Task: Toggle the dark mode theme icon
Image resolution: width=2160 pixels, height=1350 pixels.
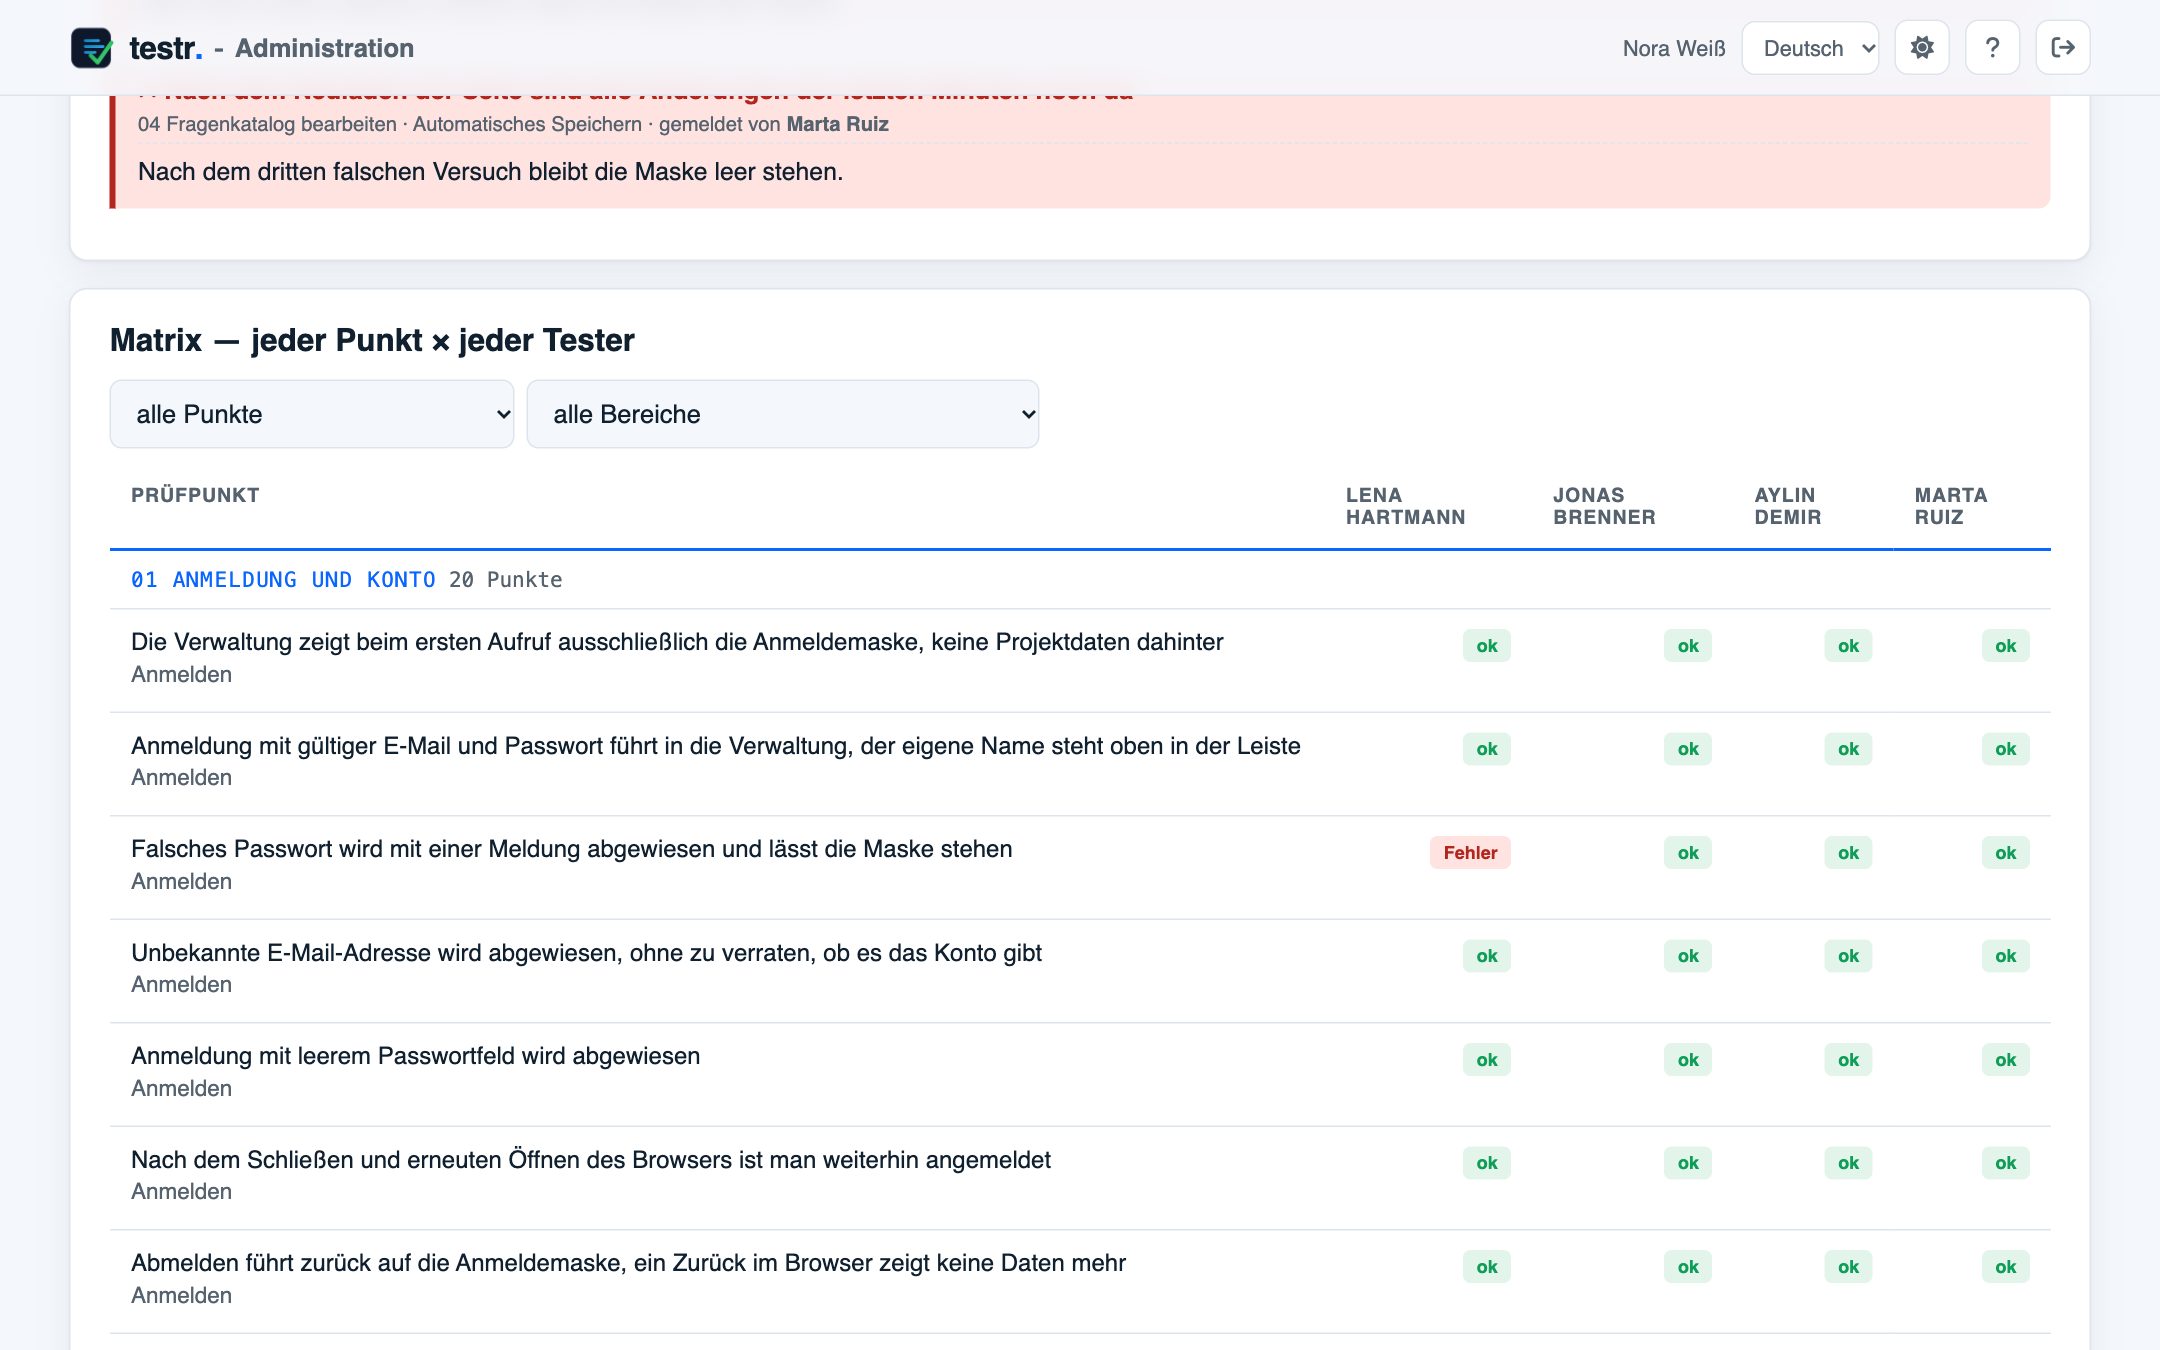Action: click(x=1921, y=48)
